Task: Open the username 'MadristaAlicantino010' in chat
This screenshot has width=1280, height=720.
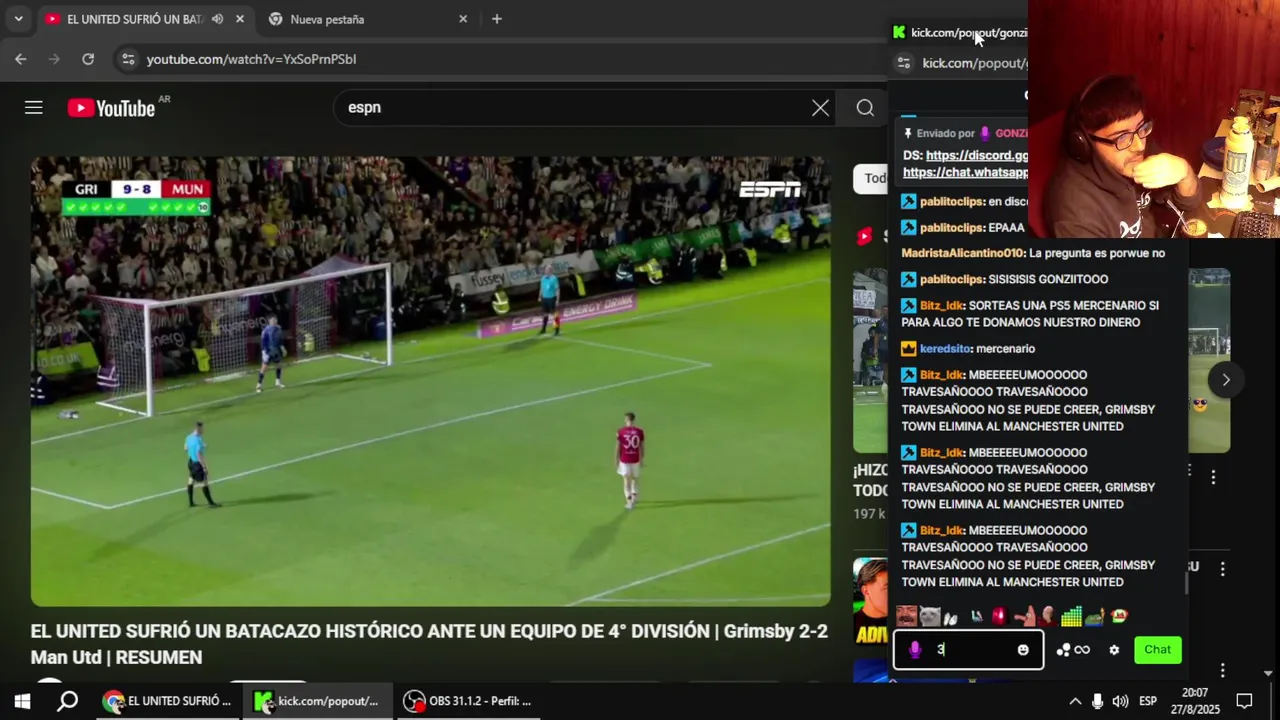Action: 962,253
